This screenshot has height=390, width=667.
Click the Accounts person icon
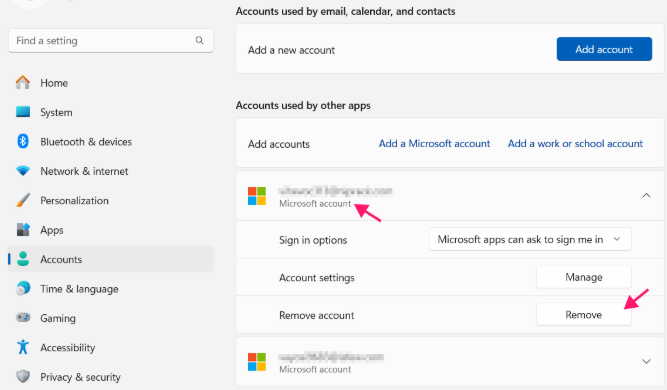(x=23, y=259)
